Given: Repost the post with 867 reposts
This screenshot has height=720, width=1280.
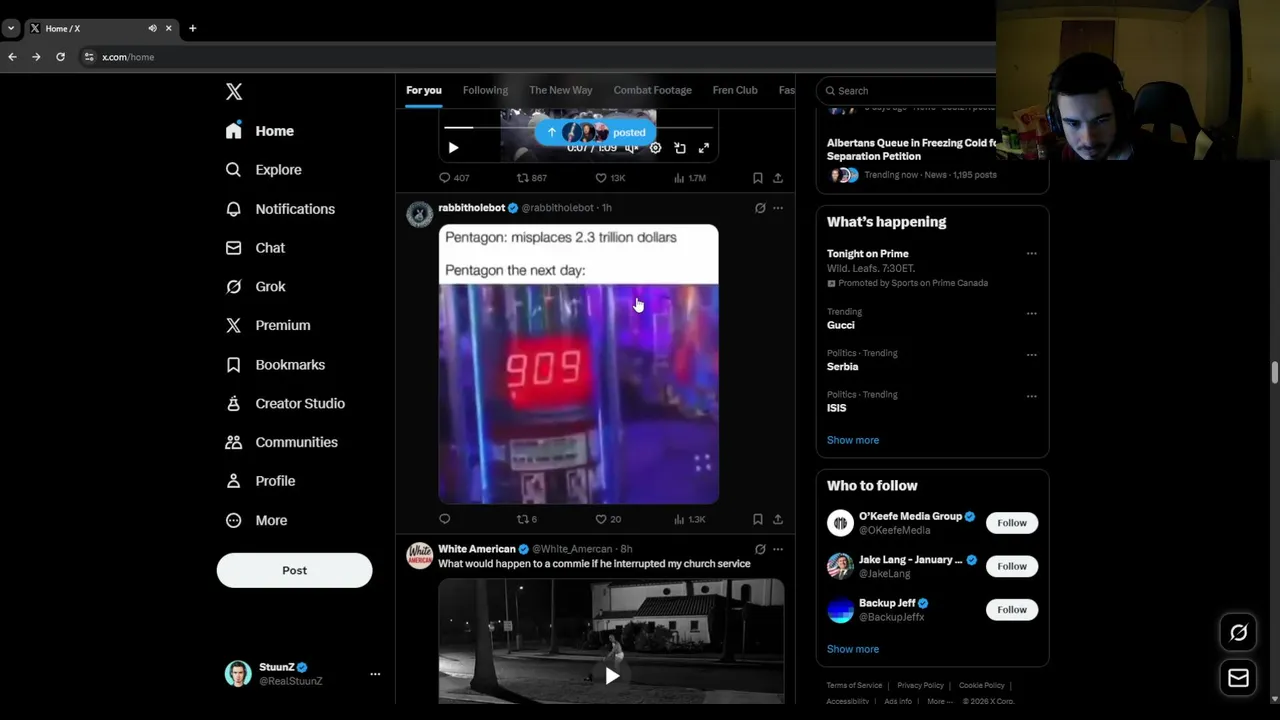Looking at the screenshot, I should pyautogui.click(x=531, y=178).
